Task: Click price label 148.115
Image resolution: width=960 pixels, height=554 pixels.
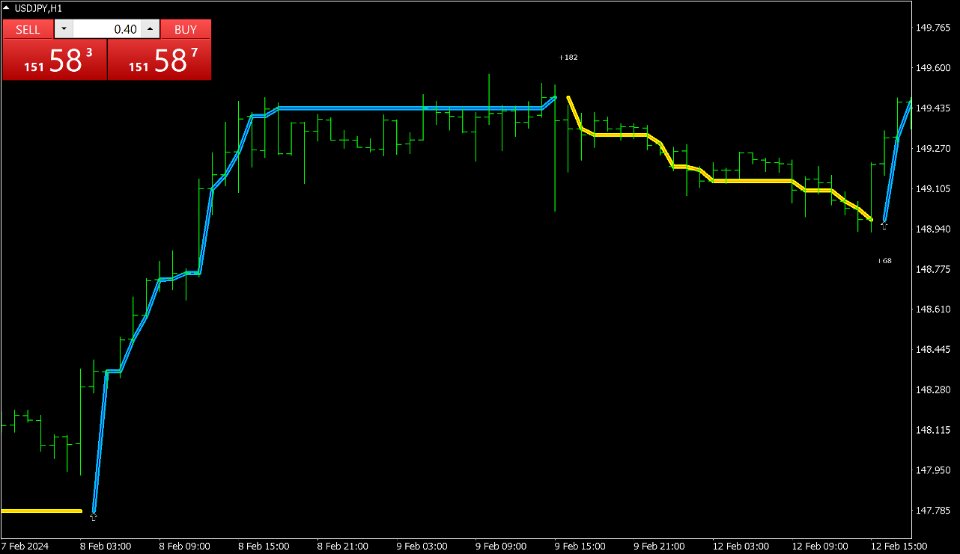Action: click(x=933, y=430)
